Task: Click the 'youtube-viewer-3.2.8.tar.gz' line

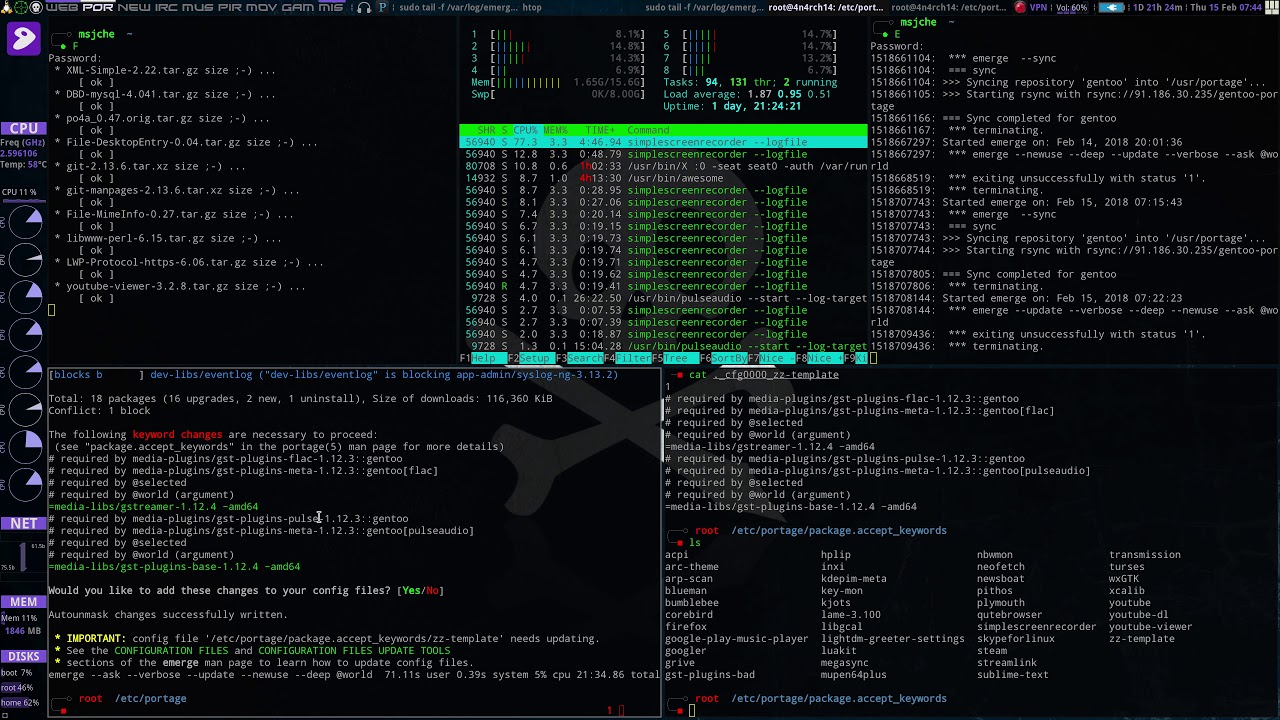Action: click(x=180, y=286)
